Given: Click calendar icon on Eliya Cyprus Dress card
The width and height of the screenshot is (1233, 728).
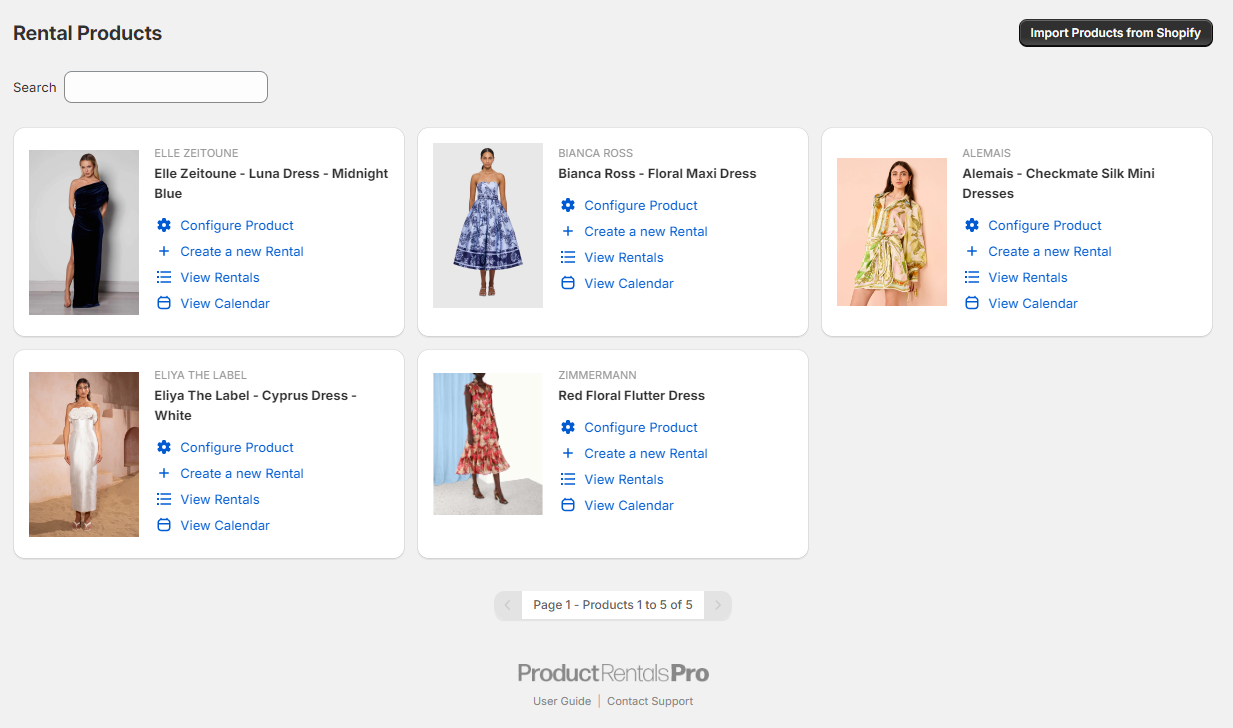Looking at the screenshot, I should pyautogui.click(x=164, y=526).
